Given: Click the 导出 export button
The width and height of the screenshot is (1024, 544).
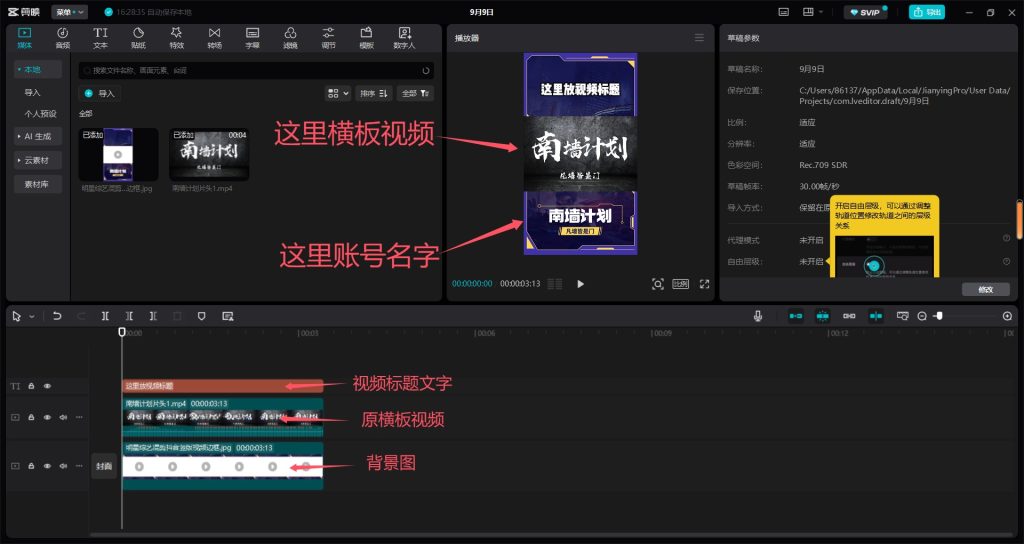Looking at the screenshot, I should (927, 12).
